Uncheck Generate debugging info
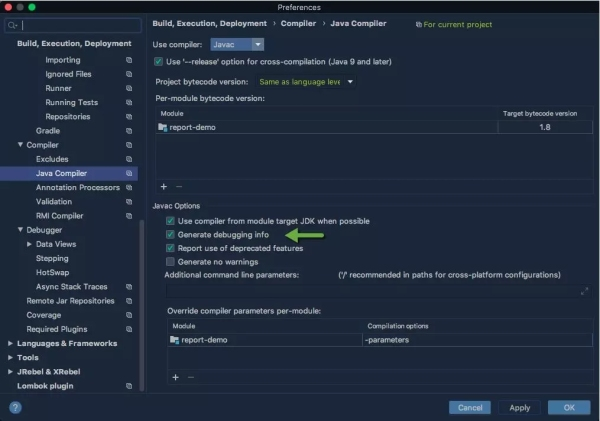Screen dimensions: 600x421 click(x=170, y=235)
